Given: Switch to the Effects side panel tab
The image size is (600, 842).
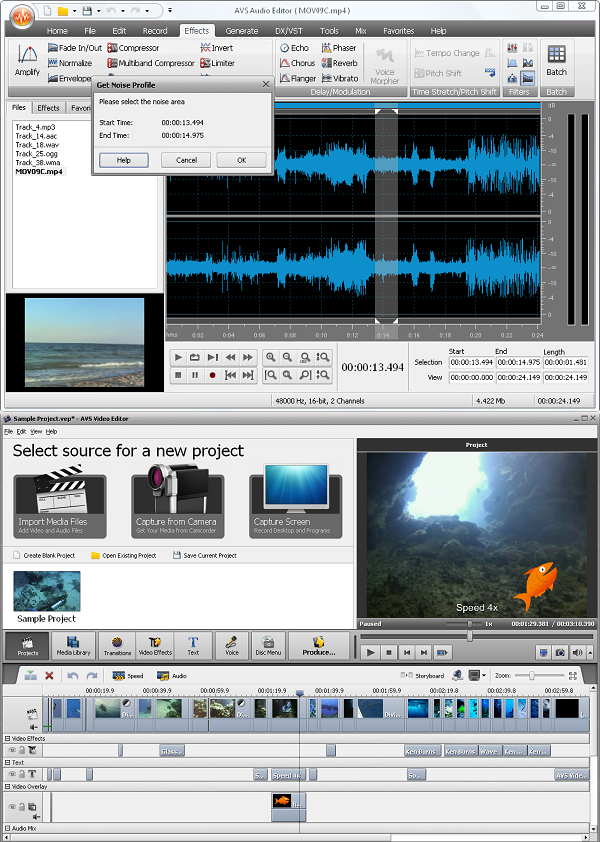Looking at the screenshot, I should (x=48, y=108).
